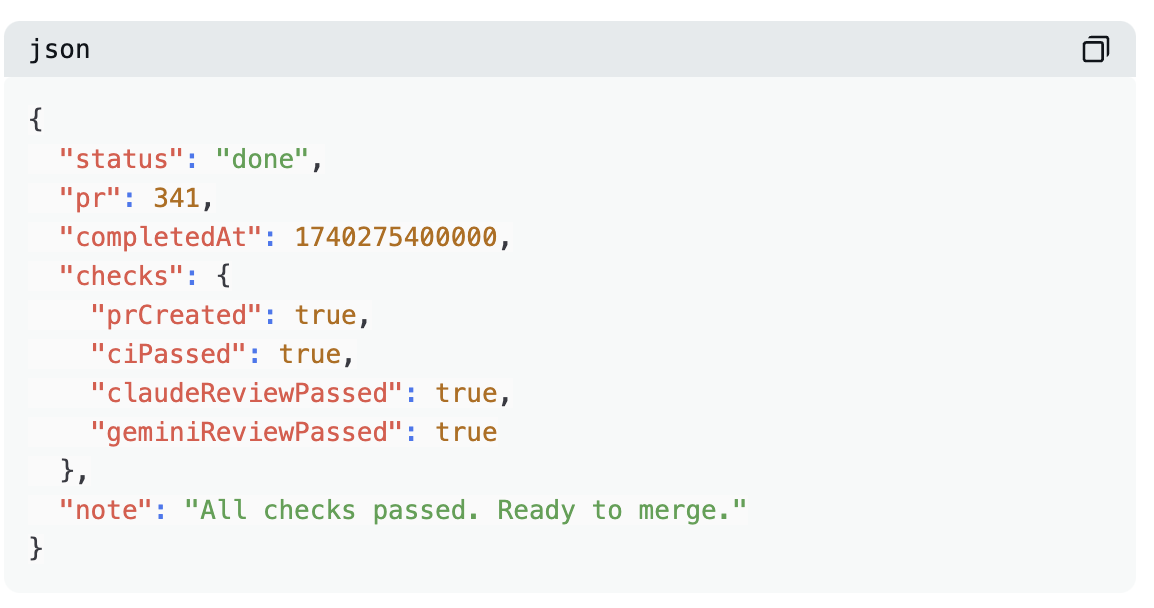Click the "pr" key
This screenshot has width=1154, height=608.
point(91,198)
